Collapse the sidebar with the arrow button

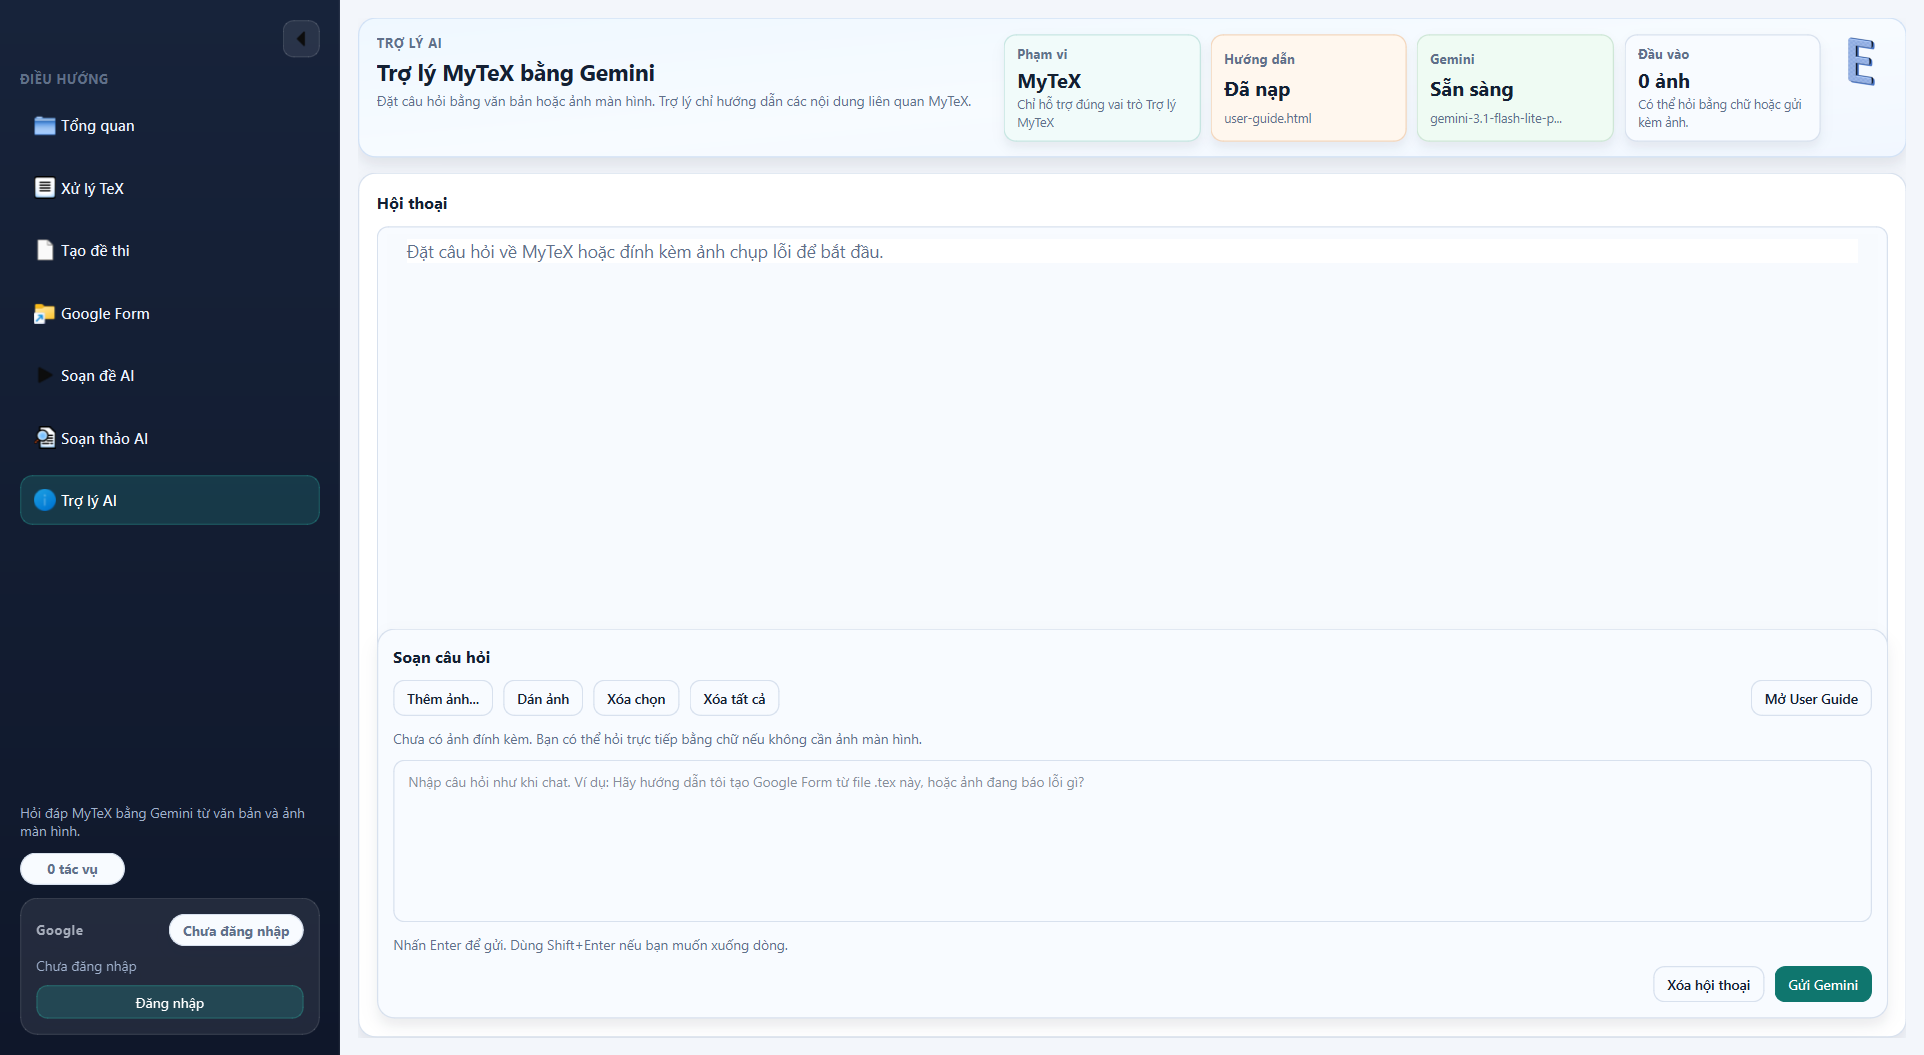click(301, 39)
